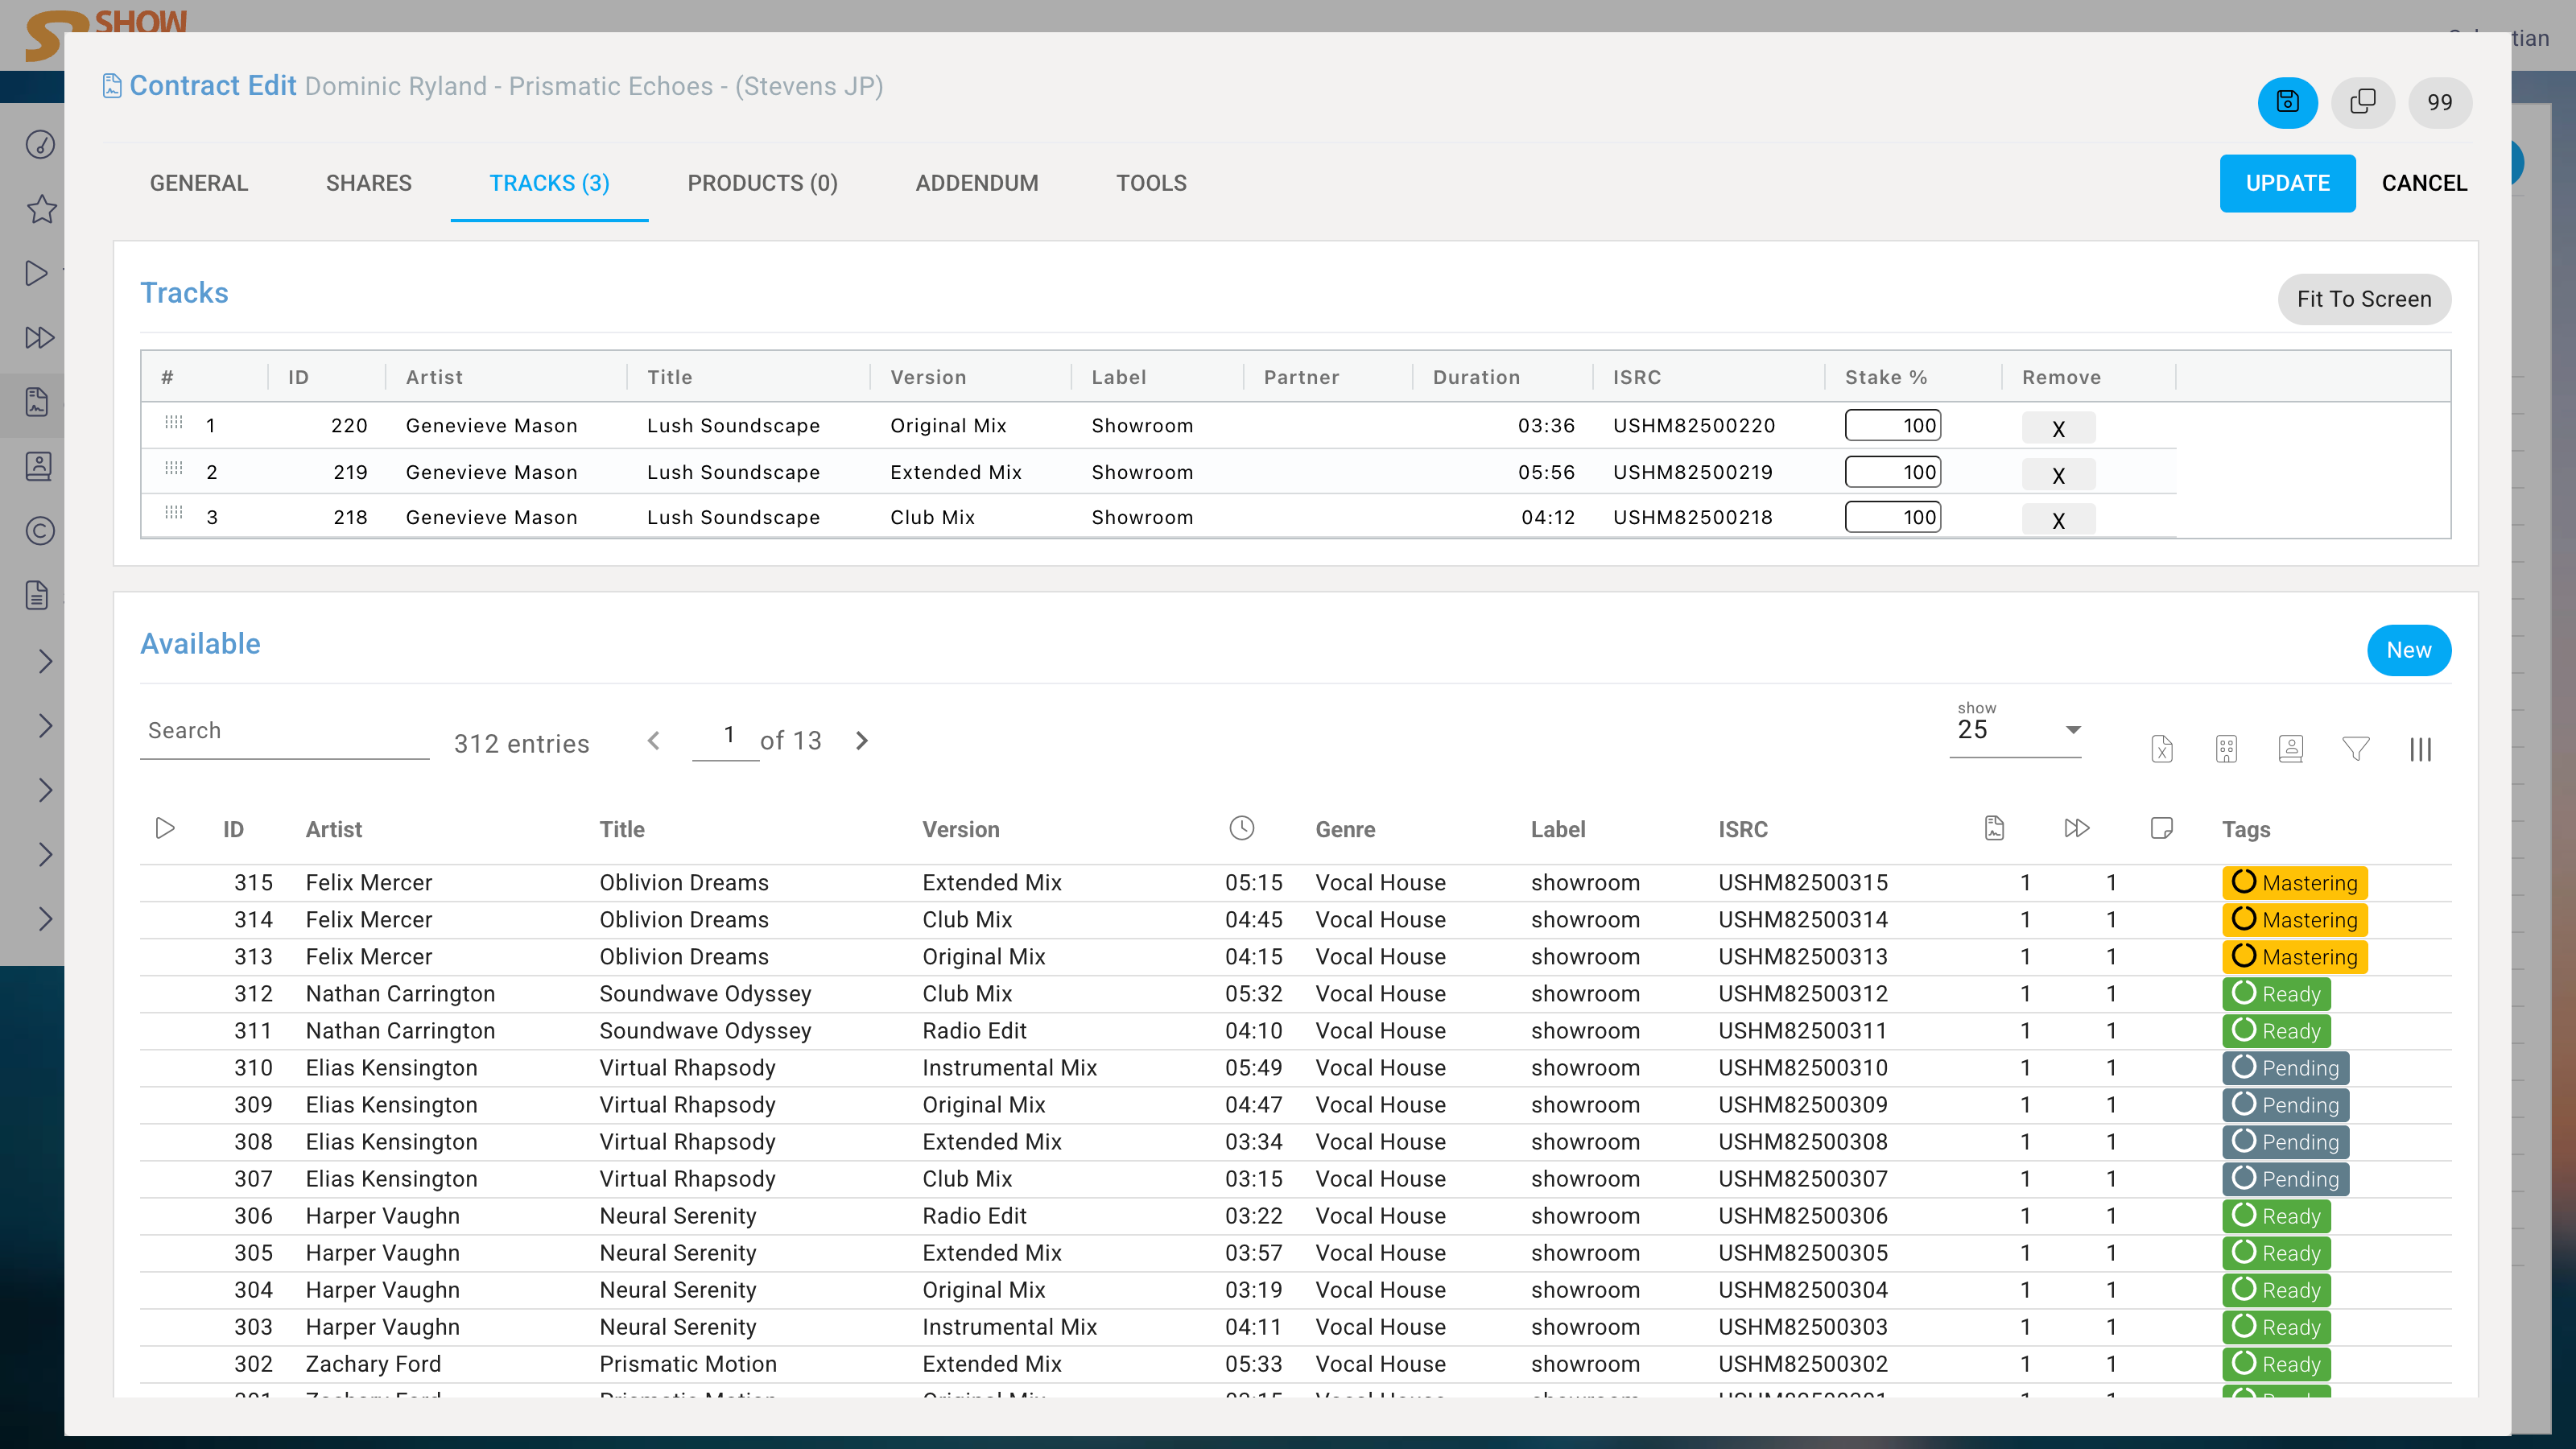Viewport: 2576px width, 1449px height.
Task: Go to next page of available tracks
Action: [862, 741]
